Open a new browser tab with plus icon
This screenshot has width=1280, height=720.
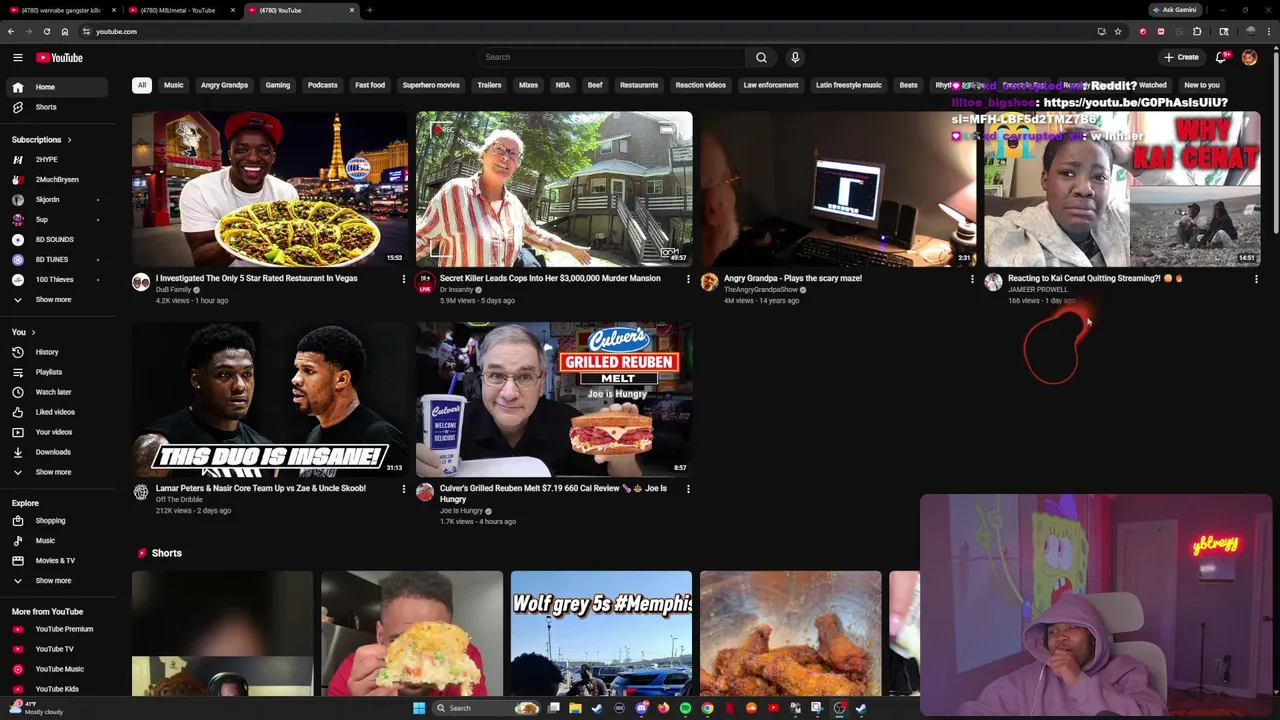(369, 10)
